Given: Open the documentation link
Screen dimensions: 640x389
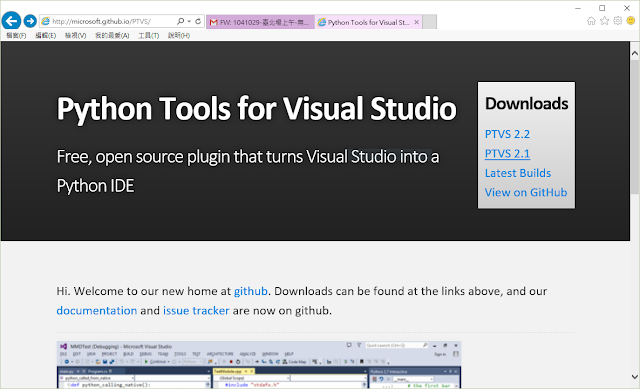Looking at the screenshot, I should 97,311.
